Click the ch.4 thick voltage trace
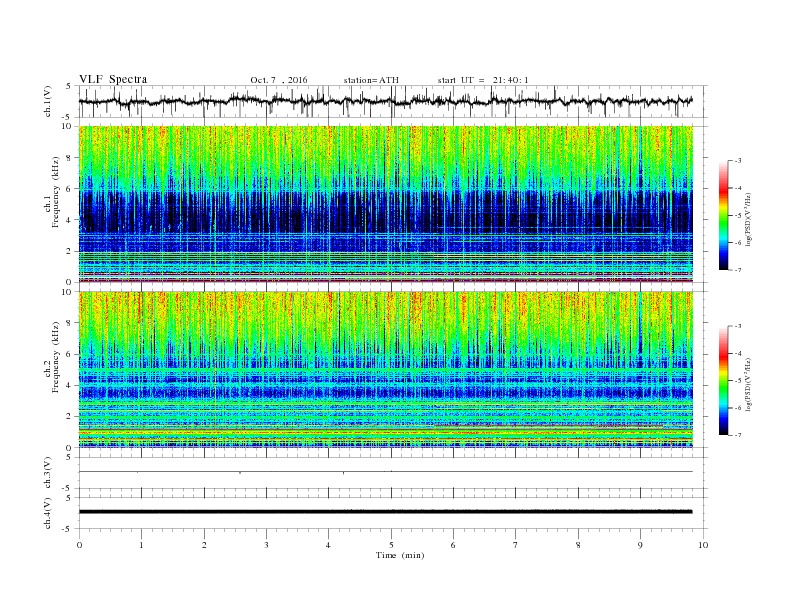Image resolution: width=792 pixels, height=612 pixels. point(386,512)
